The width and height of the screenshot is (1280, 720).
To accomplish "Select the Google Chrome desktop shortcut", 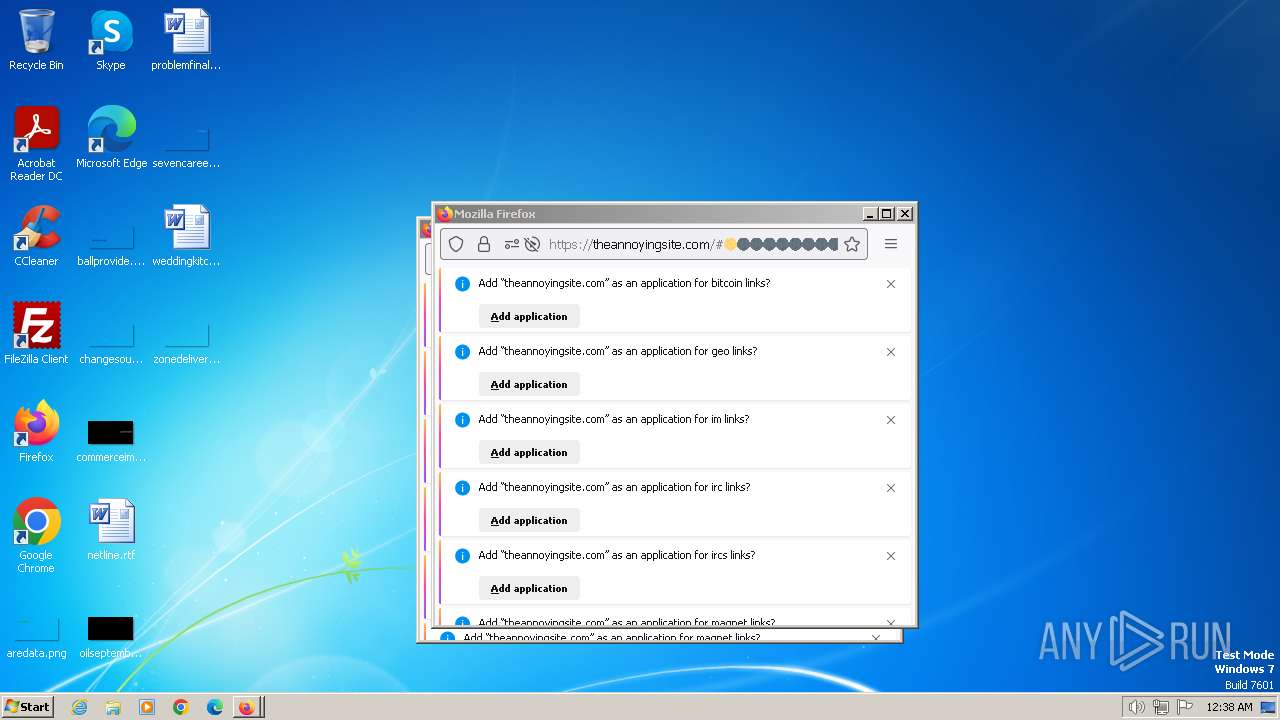I will click(x=36, y=536).
